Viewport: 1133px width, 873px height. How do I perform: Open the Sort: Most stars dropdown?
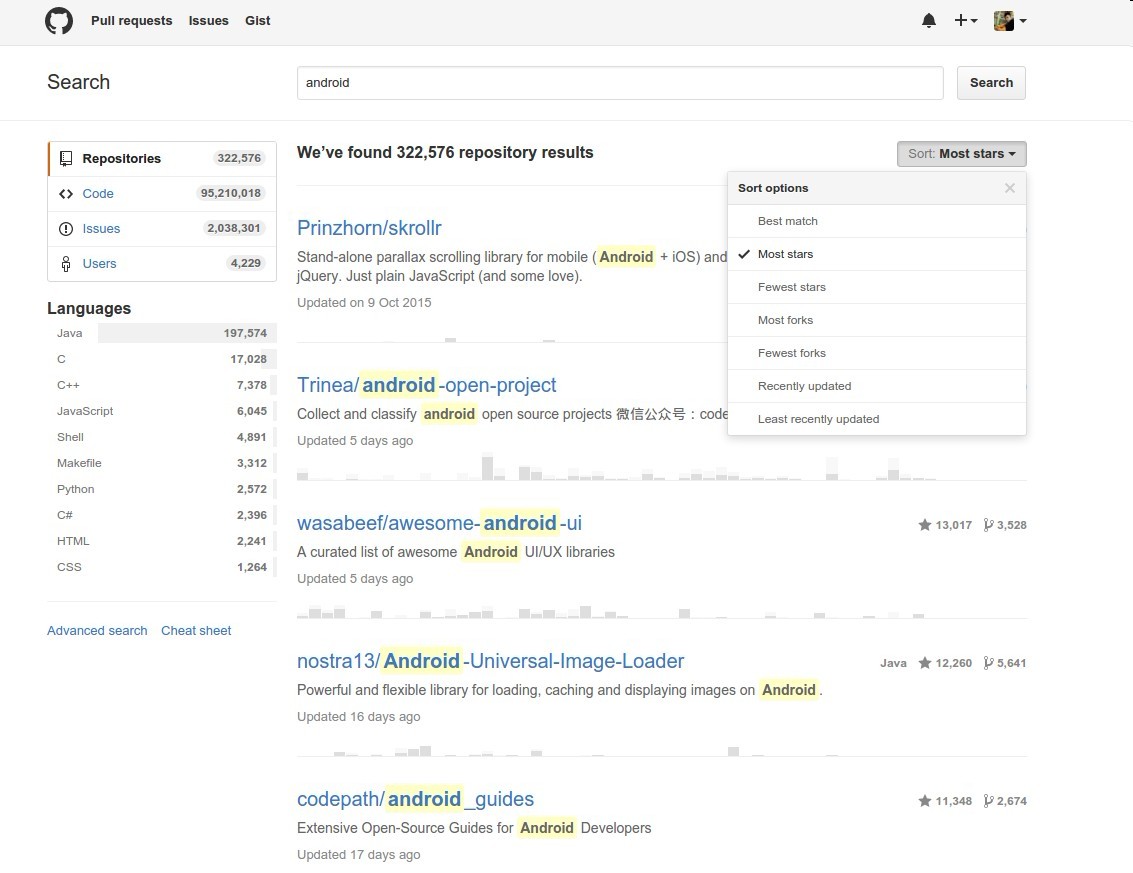[x=961, y=154]
